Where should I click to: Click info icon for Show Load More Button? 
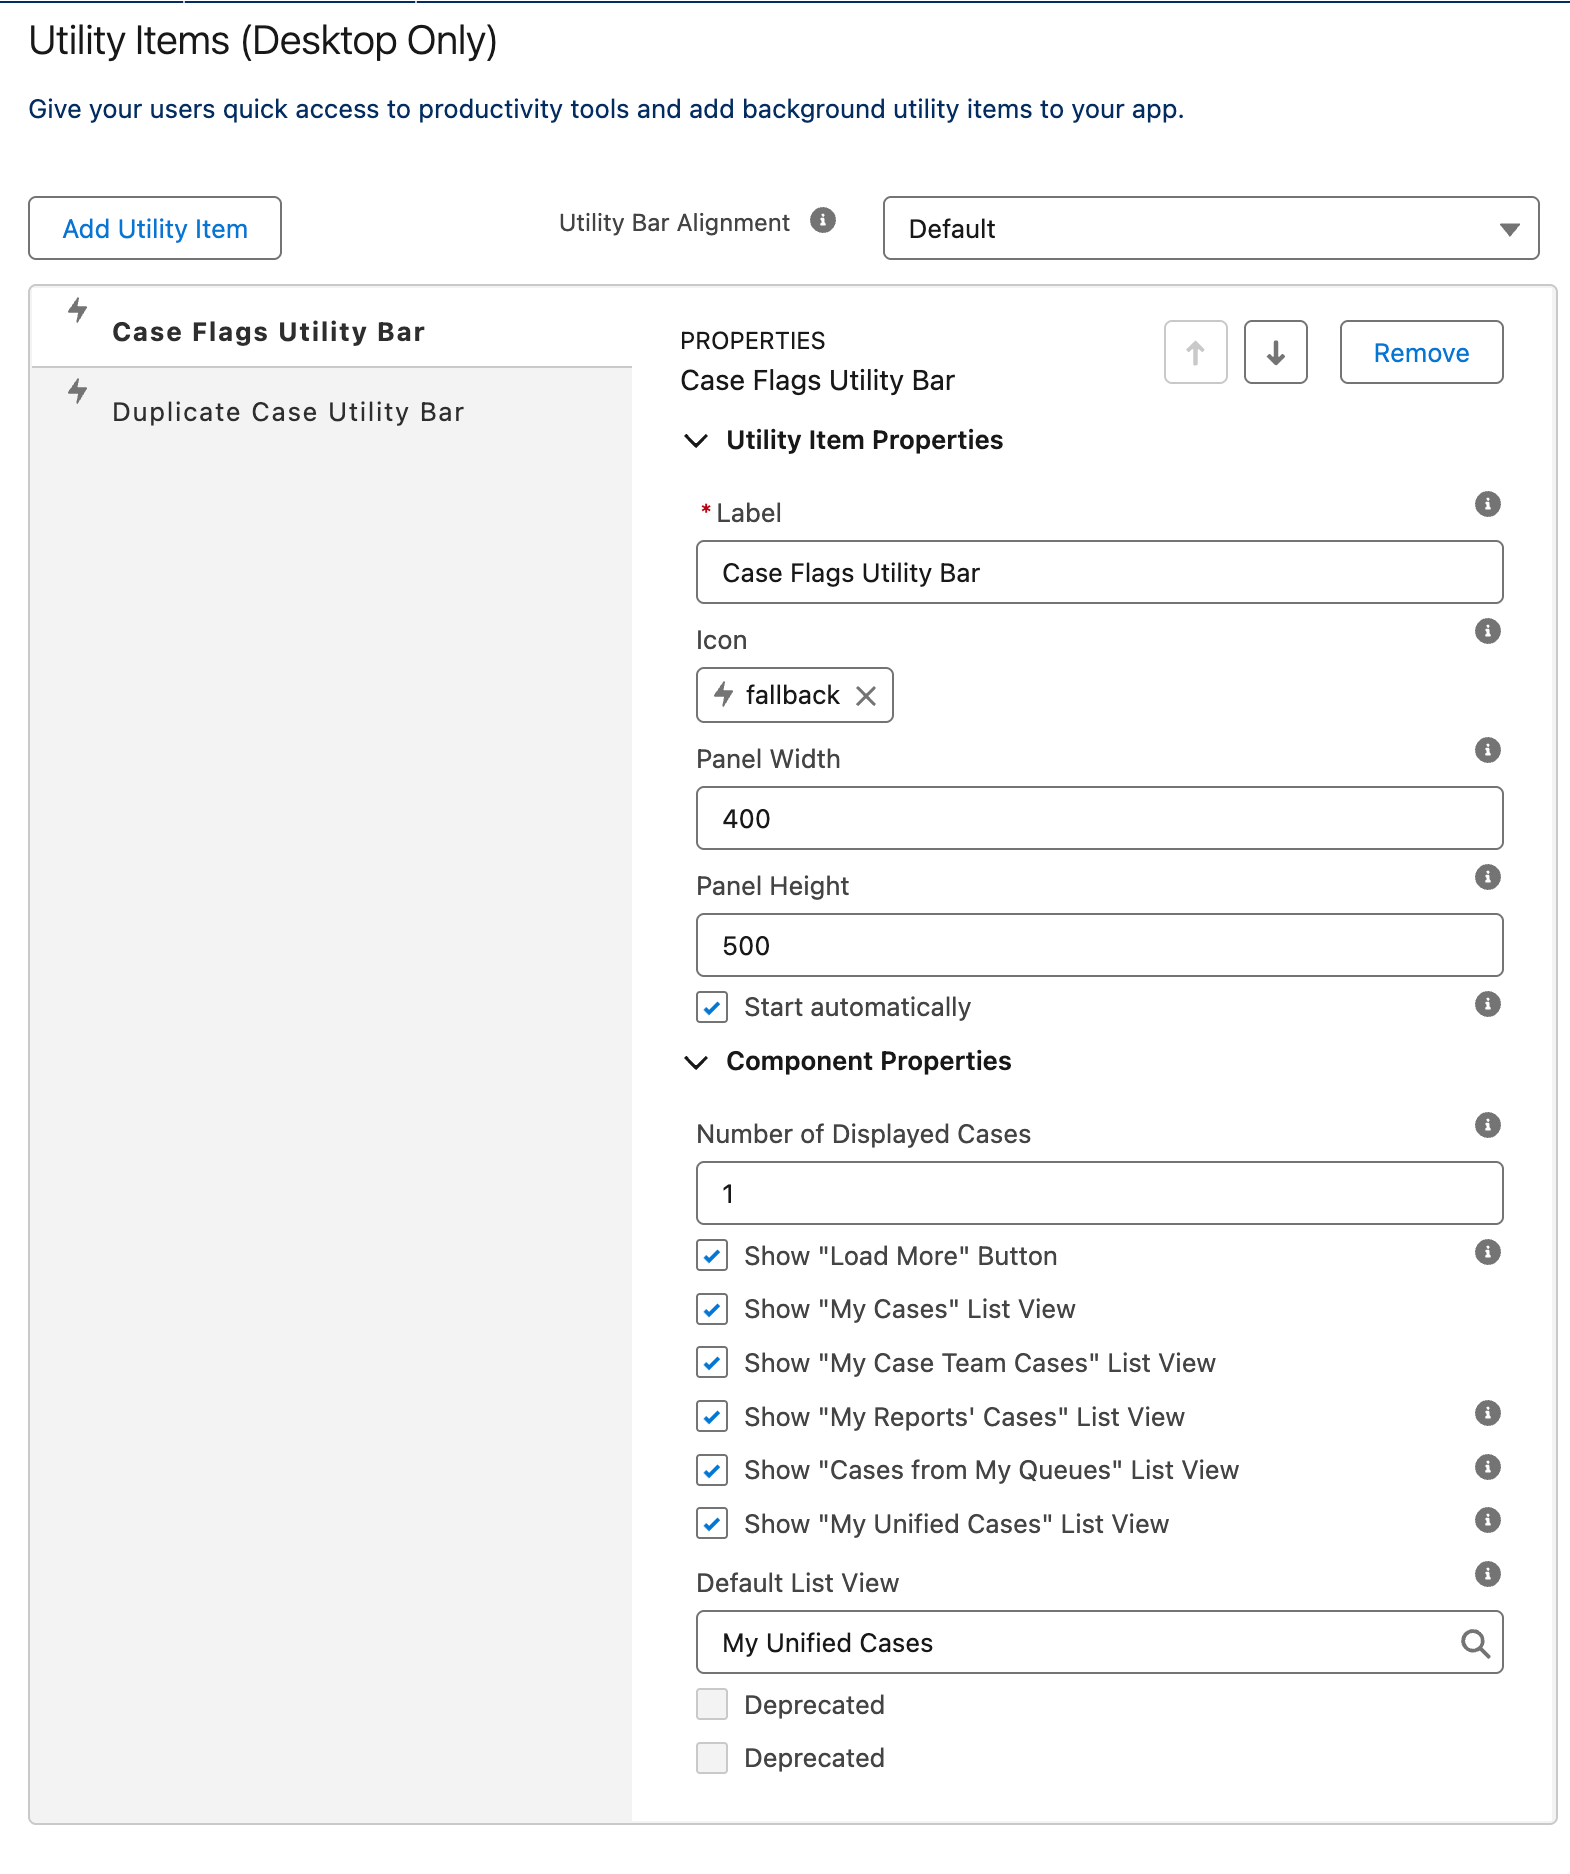[x=1487, y=1252]
